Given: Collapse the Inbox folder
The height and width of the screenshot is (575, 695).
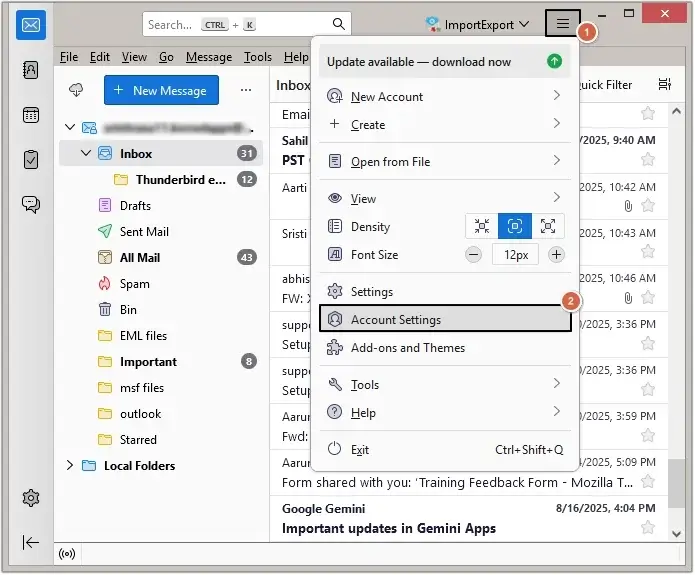Looking at the screenshot, I should point(86,153).
